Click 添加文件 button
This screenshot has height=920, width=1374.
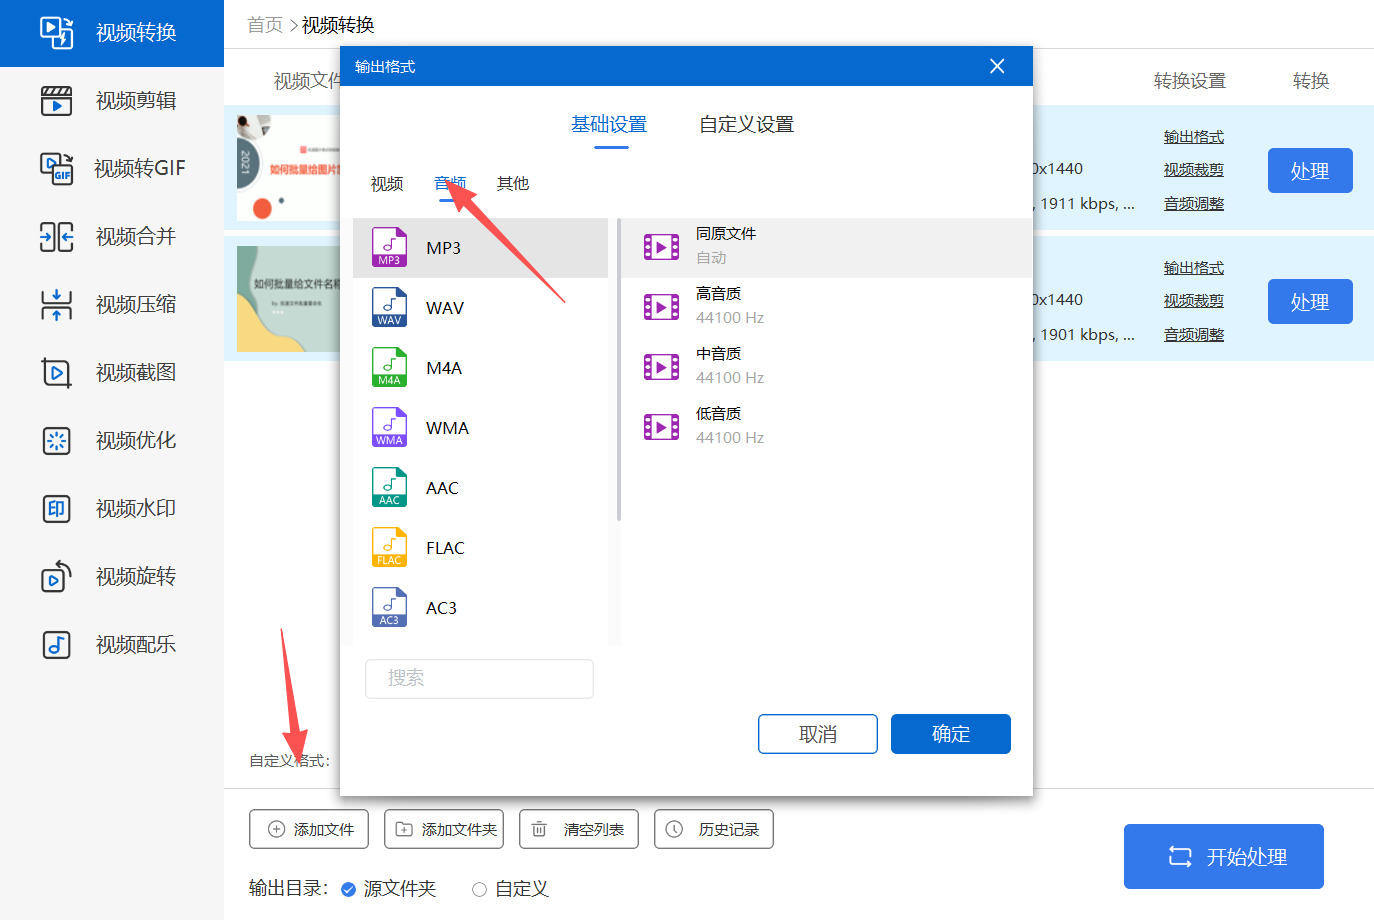pyautogui.click(x=309, y=829)
